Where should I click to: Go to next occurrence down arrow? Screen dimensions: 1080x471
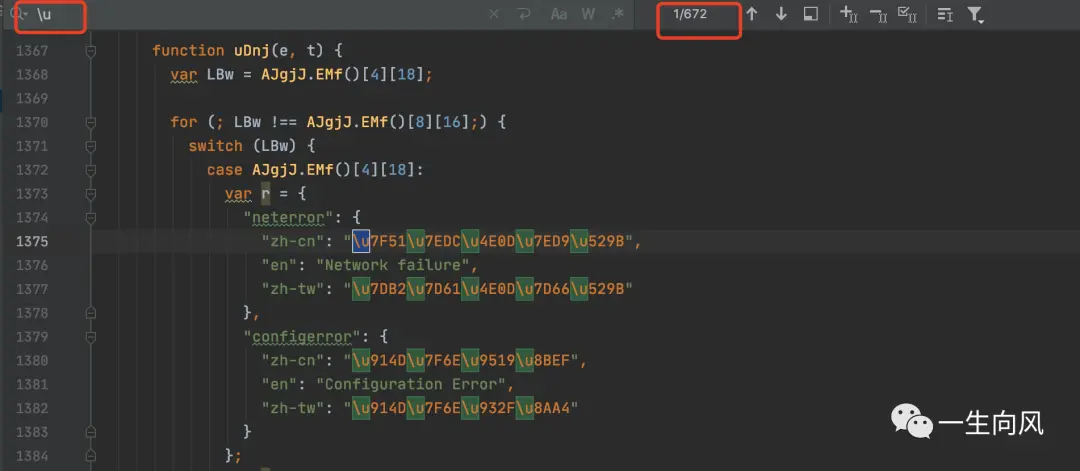pos(781,14)
